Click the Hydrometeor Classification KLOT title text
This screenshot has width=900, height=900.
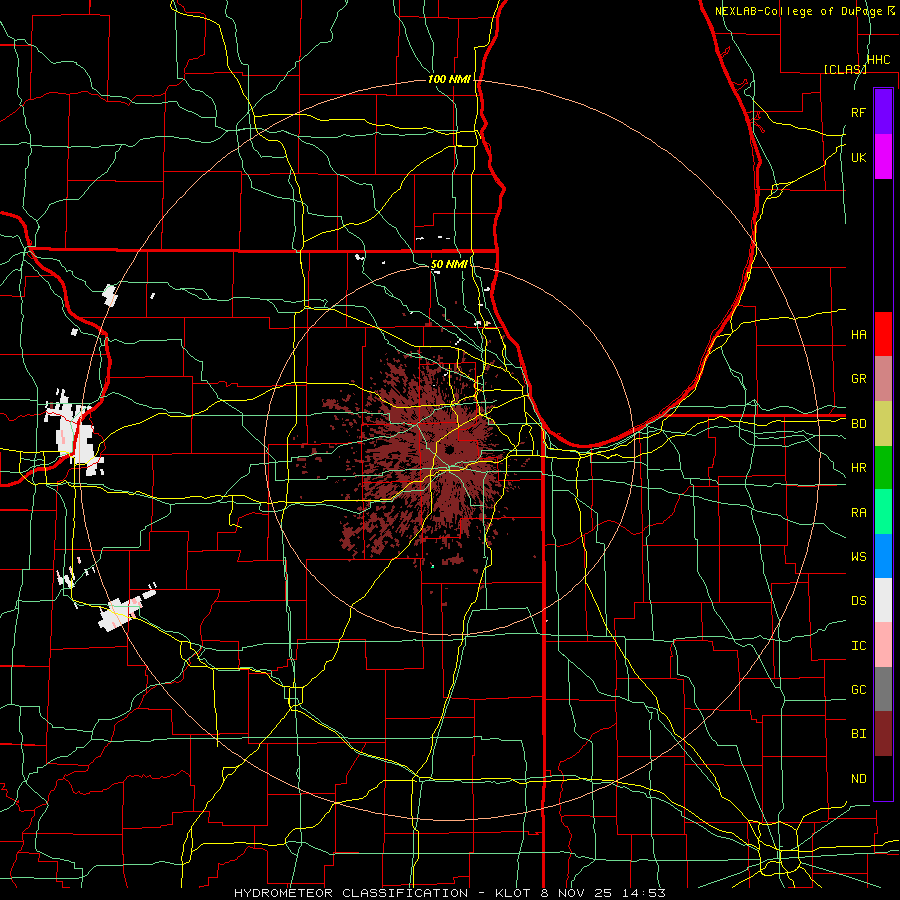pos(450,893)
